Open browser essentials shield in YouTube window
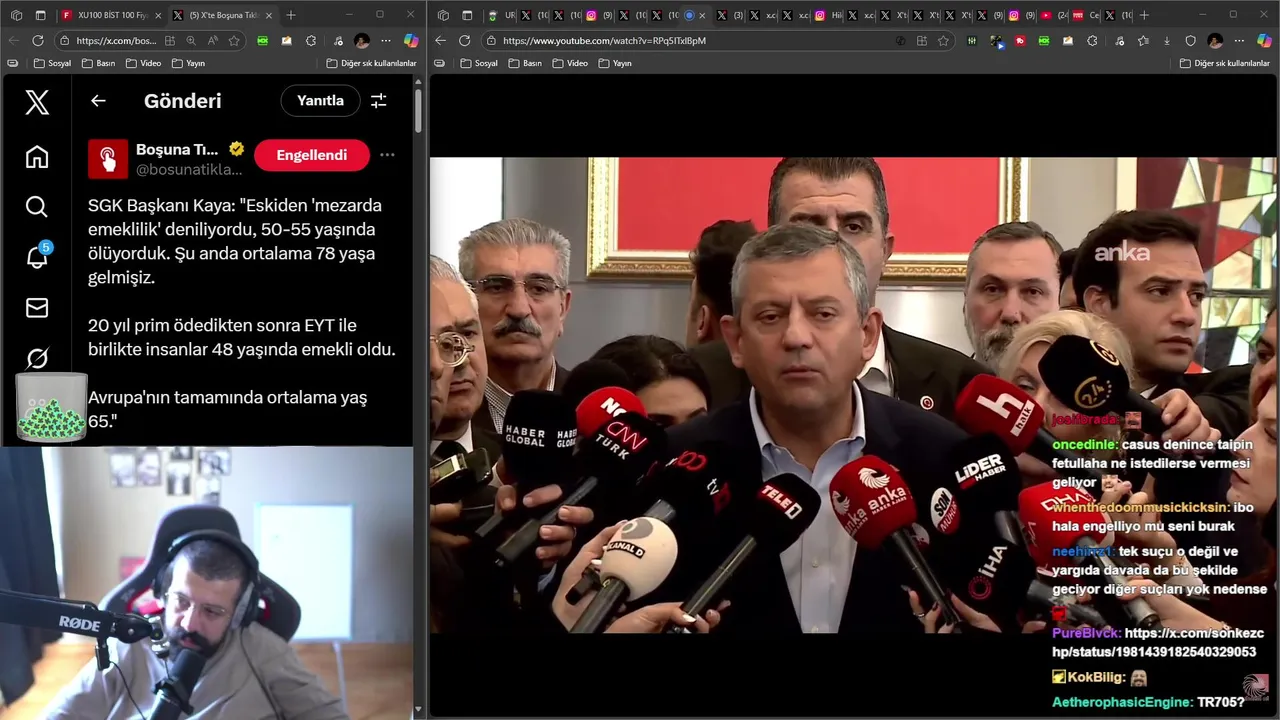 pyautogui.click(x=1191, y=41)
